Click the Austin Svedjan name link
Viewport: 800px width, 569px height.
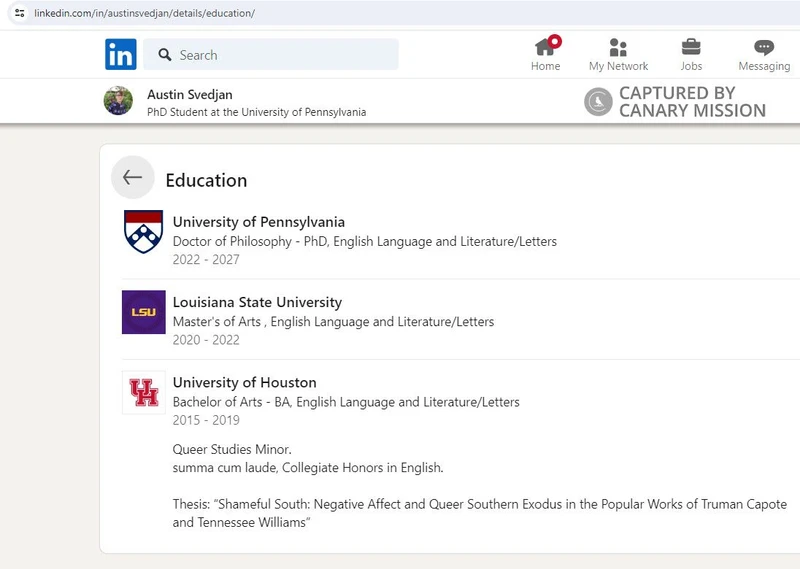coord(190,94)
